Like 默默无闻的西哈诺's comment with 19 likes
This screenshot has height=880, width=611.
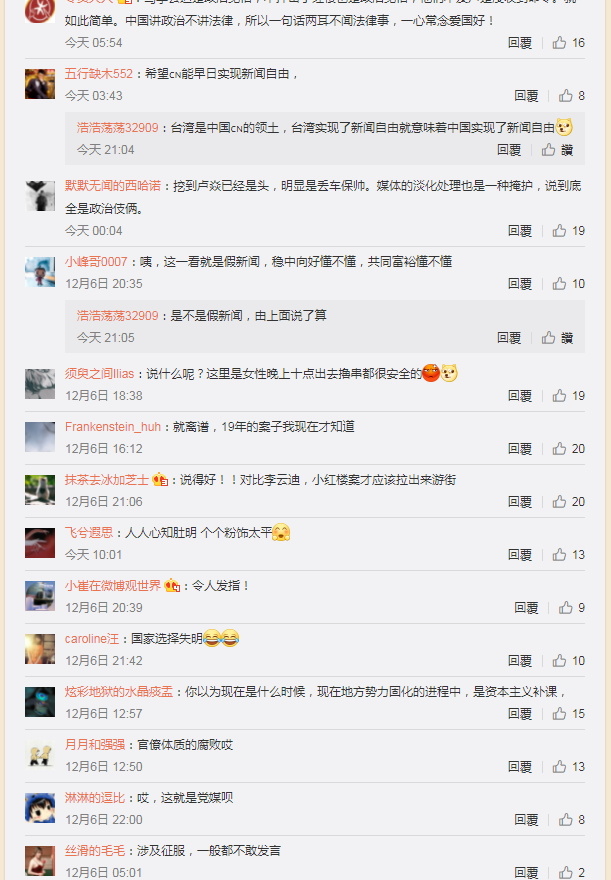tap(559, 231)
